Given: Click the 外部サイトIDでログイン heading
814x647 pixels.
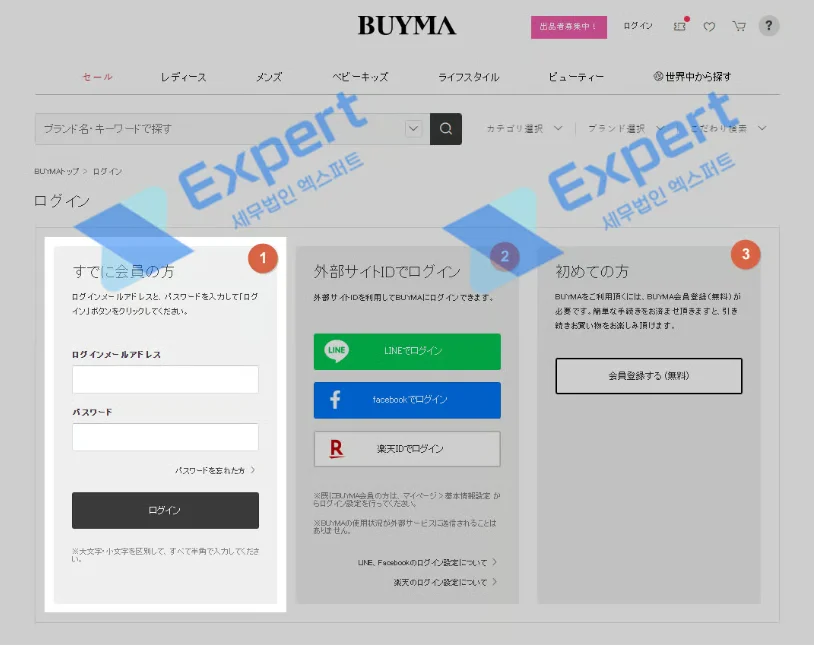Looking at the screenshot, I should (x=387, y=271).
